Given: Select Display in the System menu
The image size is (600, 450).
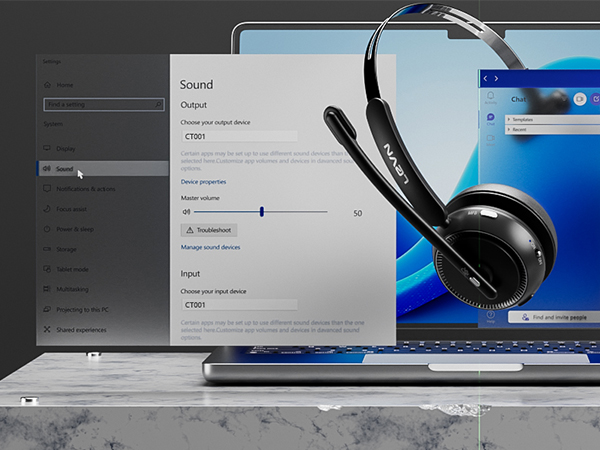Looking at the screenshot, I should click(x=66, y=149).
